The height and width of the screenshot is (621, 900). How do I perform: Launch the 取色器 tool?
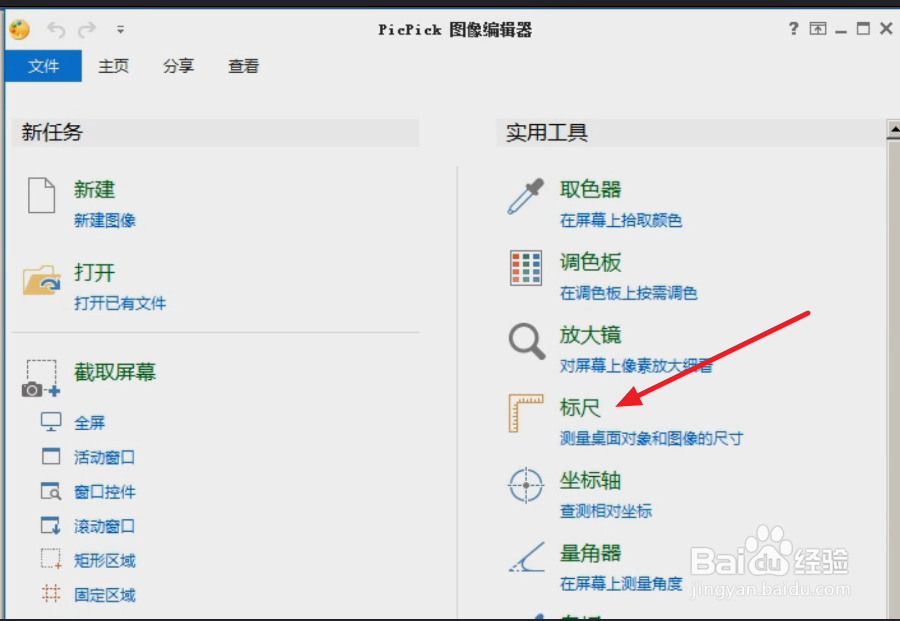(x=591, y=189)
